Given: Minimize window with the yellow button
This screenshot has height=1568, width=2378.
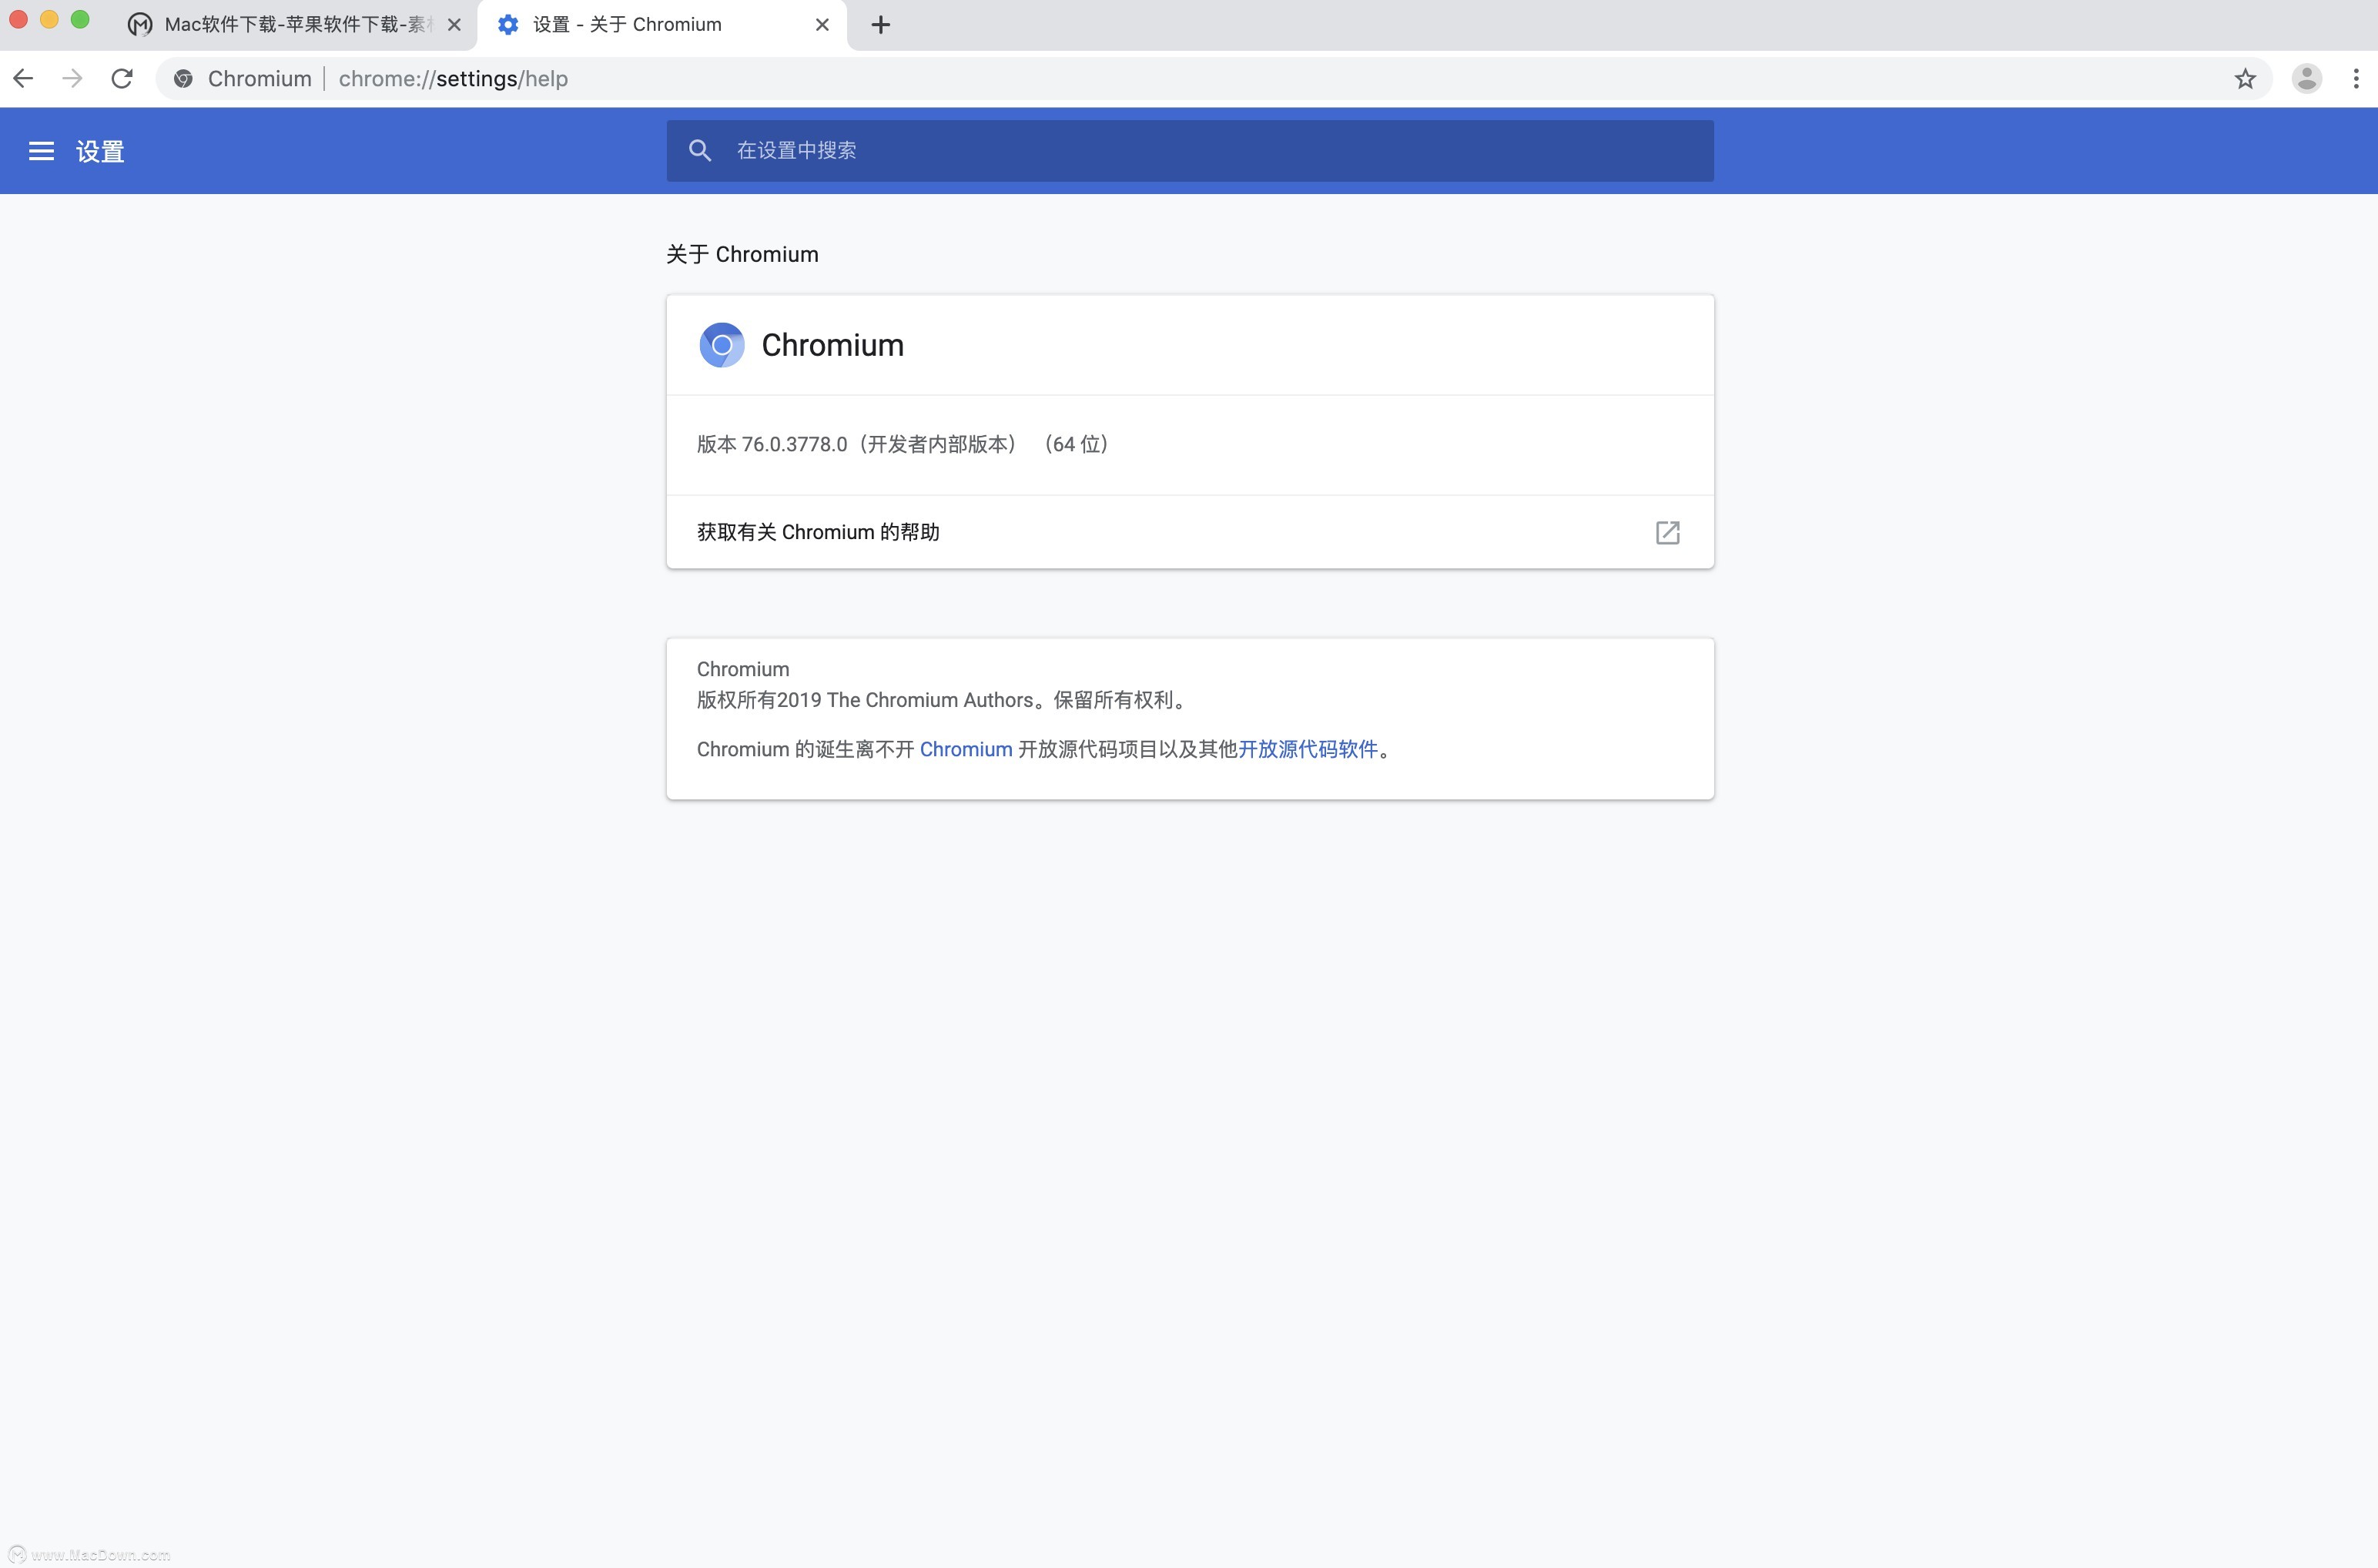Looking at the screenshot, I should [x=49, y=19].
